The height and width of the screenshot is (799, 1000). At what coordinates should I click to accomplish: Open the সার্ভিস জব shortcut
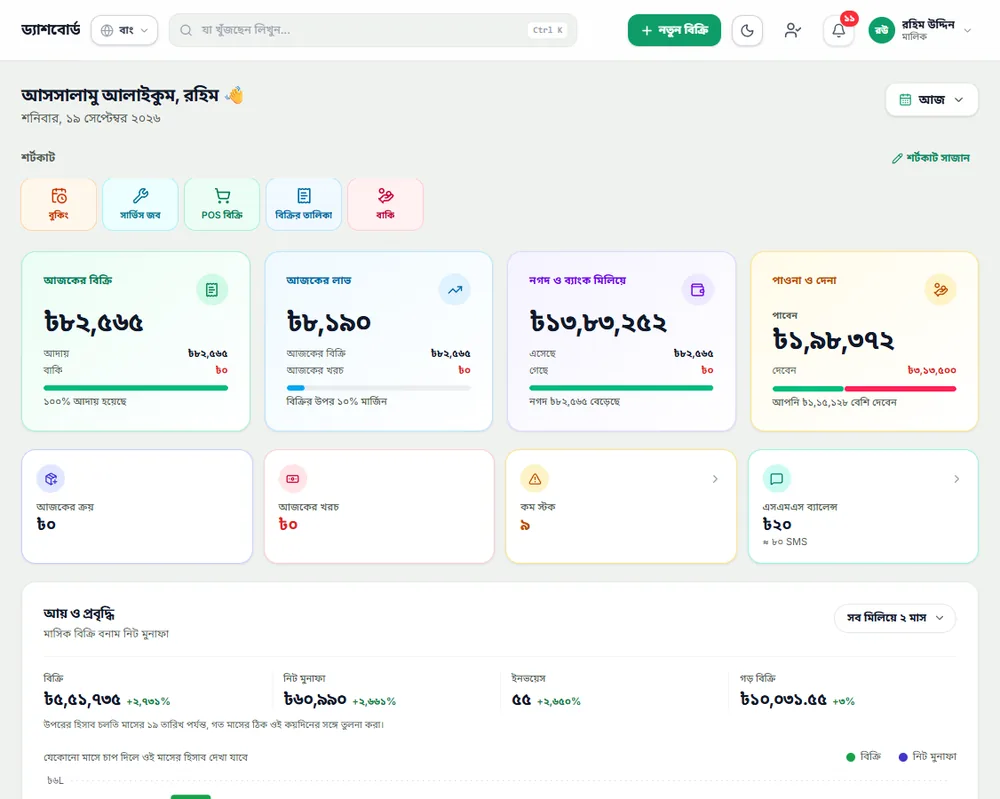(140, 204)
